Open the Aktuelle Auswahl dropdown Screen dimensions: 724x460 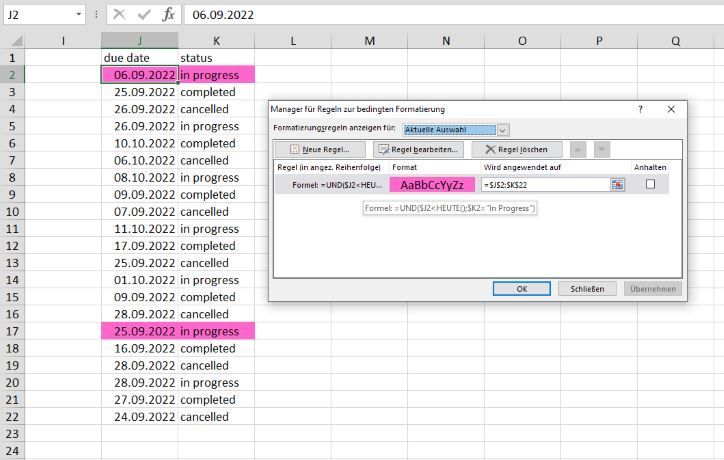pyautogui.click(x=503, y=130)
